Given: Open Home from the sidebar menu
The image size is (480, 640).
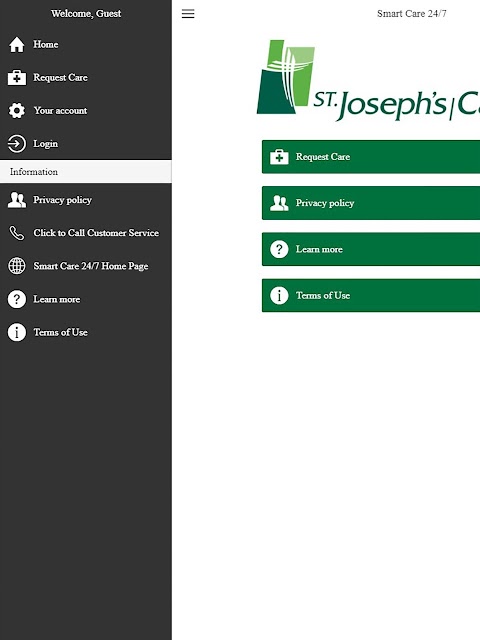Looking at the screenshot, I should pos(86,44).
